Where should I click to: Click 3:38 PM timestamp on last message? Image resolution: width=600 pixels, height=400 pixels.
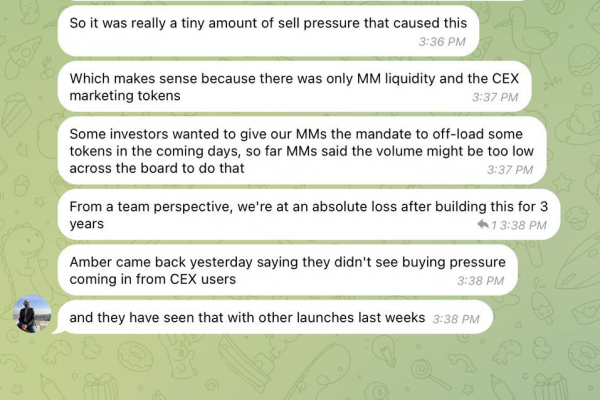point(456,318)
